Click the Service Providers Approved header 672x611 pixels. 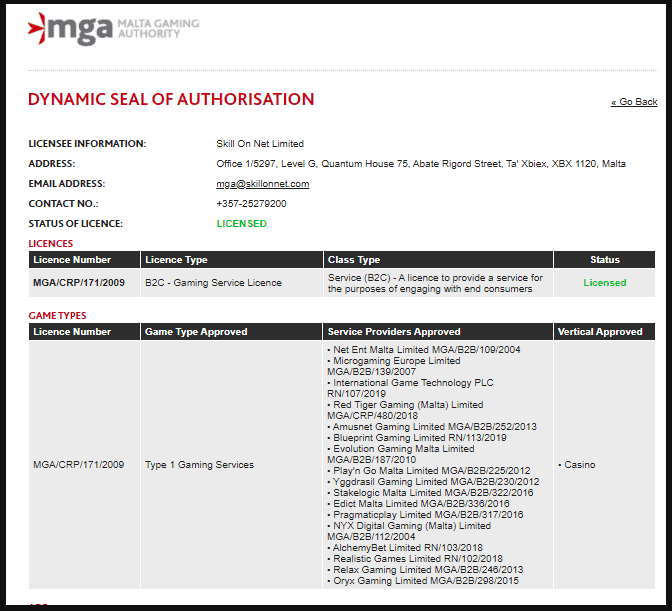438,332
